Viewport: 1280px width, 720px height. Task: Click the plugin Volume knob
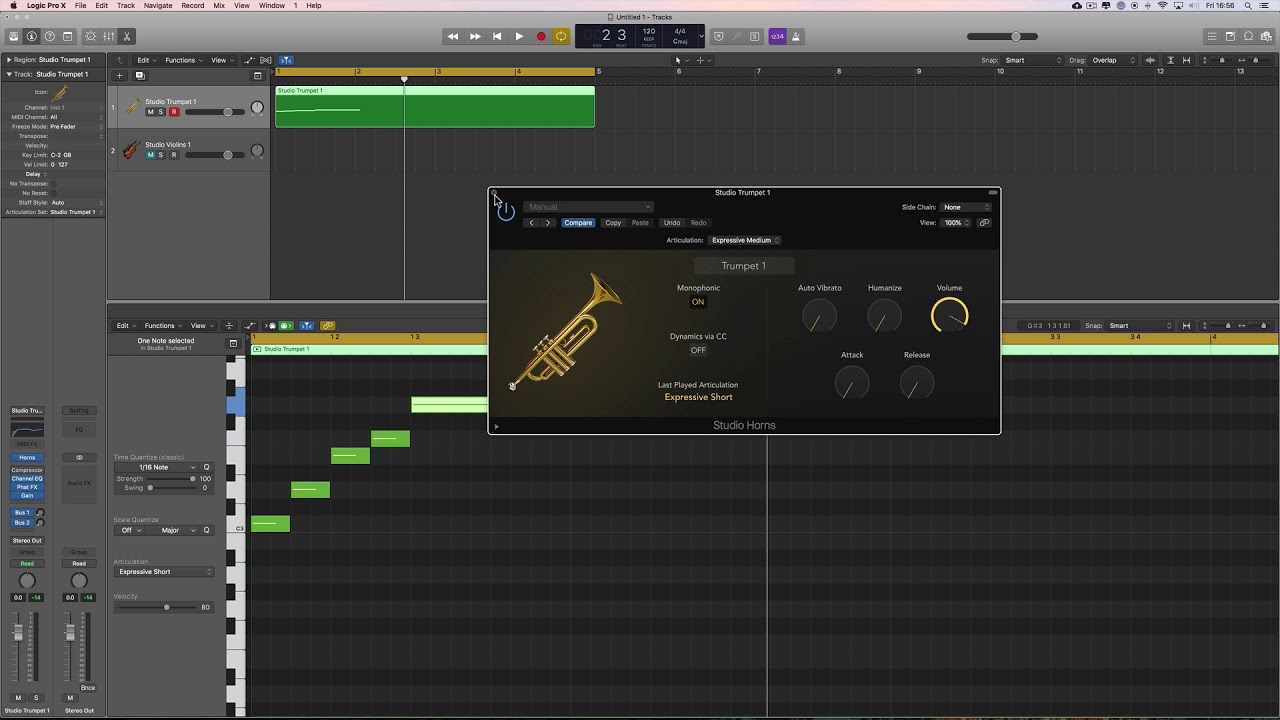tap(949, 316)
